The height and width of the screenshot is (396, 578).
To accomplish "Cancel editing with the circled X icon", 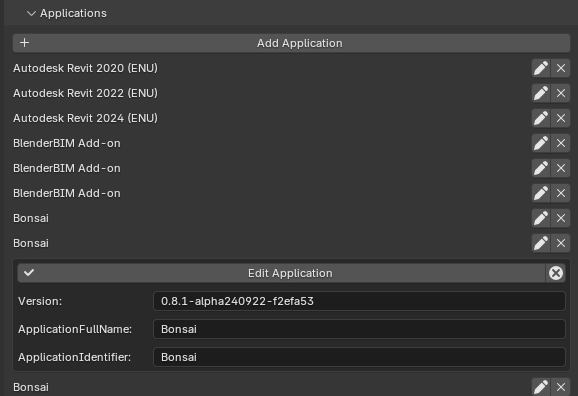I will 556,273.
